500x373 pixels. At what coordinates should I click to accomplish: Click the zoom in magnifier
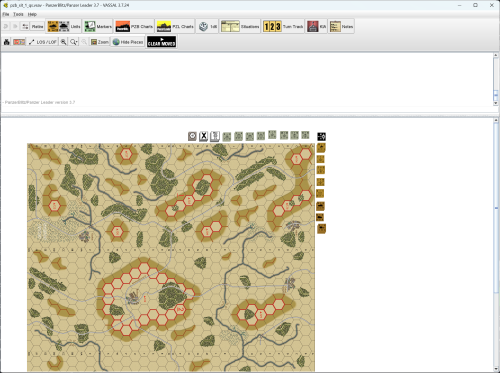(x=63, y=42)
